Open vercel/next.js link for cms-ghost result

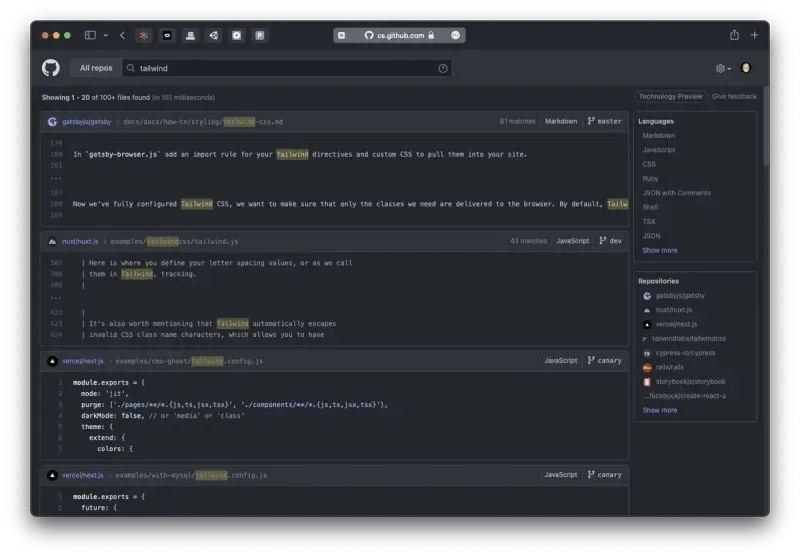tap(83, 361)
